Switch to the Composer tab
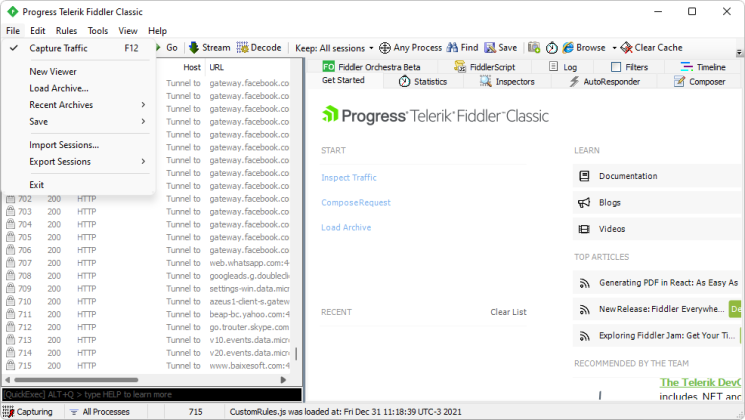The image size is (745, 420). click(699, 82)
